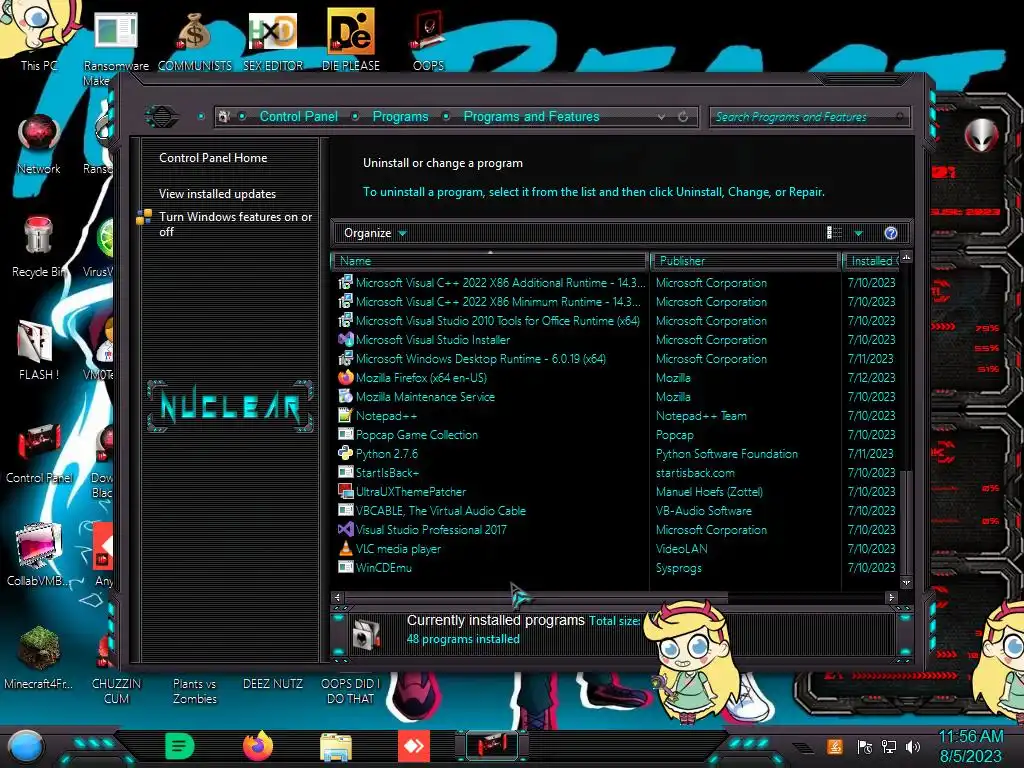
Task: Click the Start orb on the taskbar
Action: 26,747
